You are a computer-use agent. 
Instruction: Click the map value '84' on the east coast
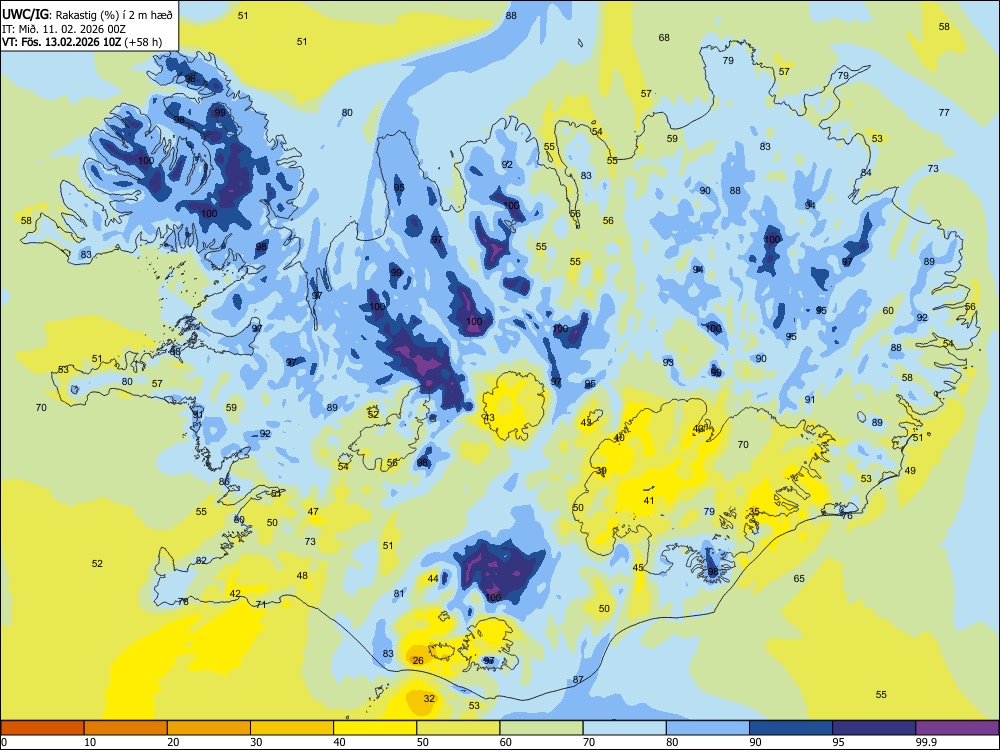[x=865, y=173]
